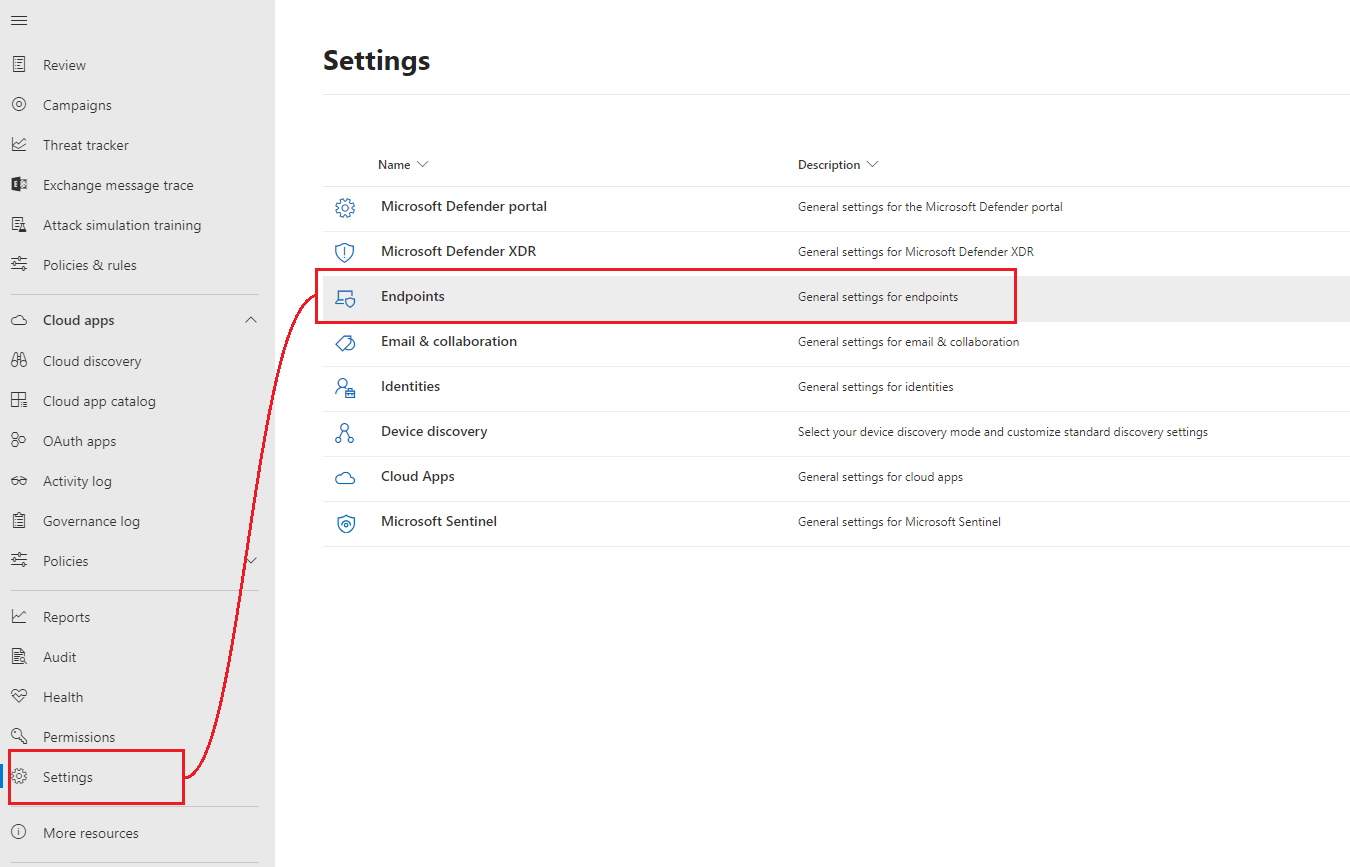Image resolution: width=1350 pixels, height=867 pixels.
Task: Click the Identities icon in the list
Action: pyautogui.click(x=345, y=387)
